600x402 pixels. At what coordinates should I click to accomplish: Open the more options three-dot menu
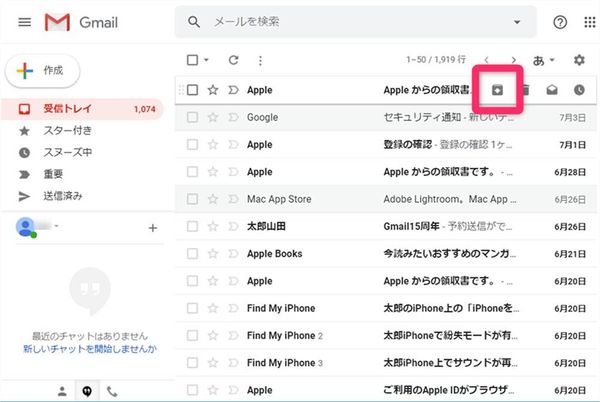[x=260, y=60]
